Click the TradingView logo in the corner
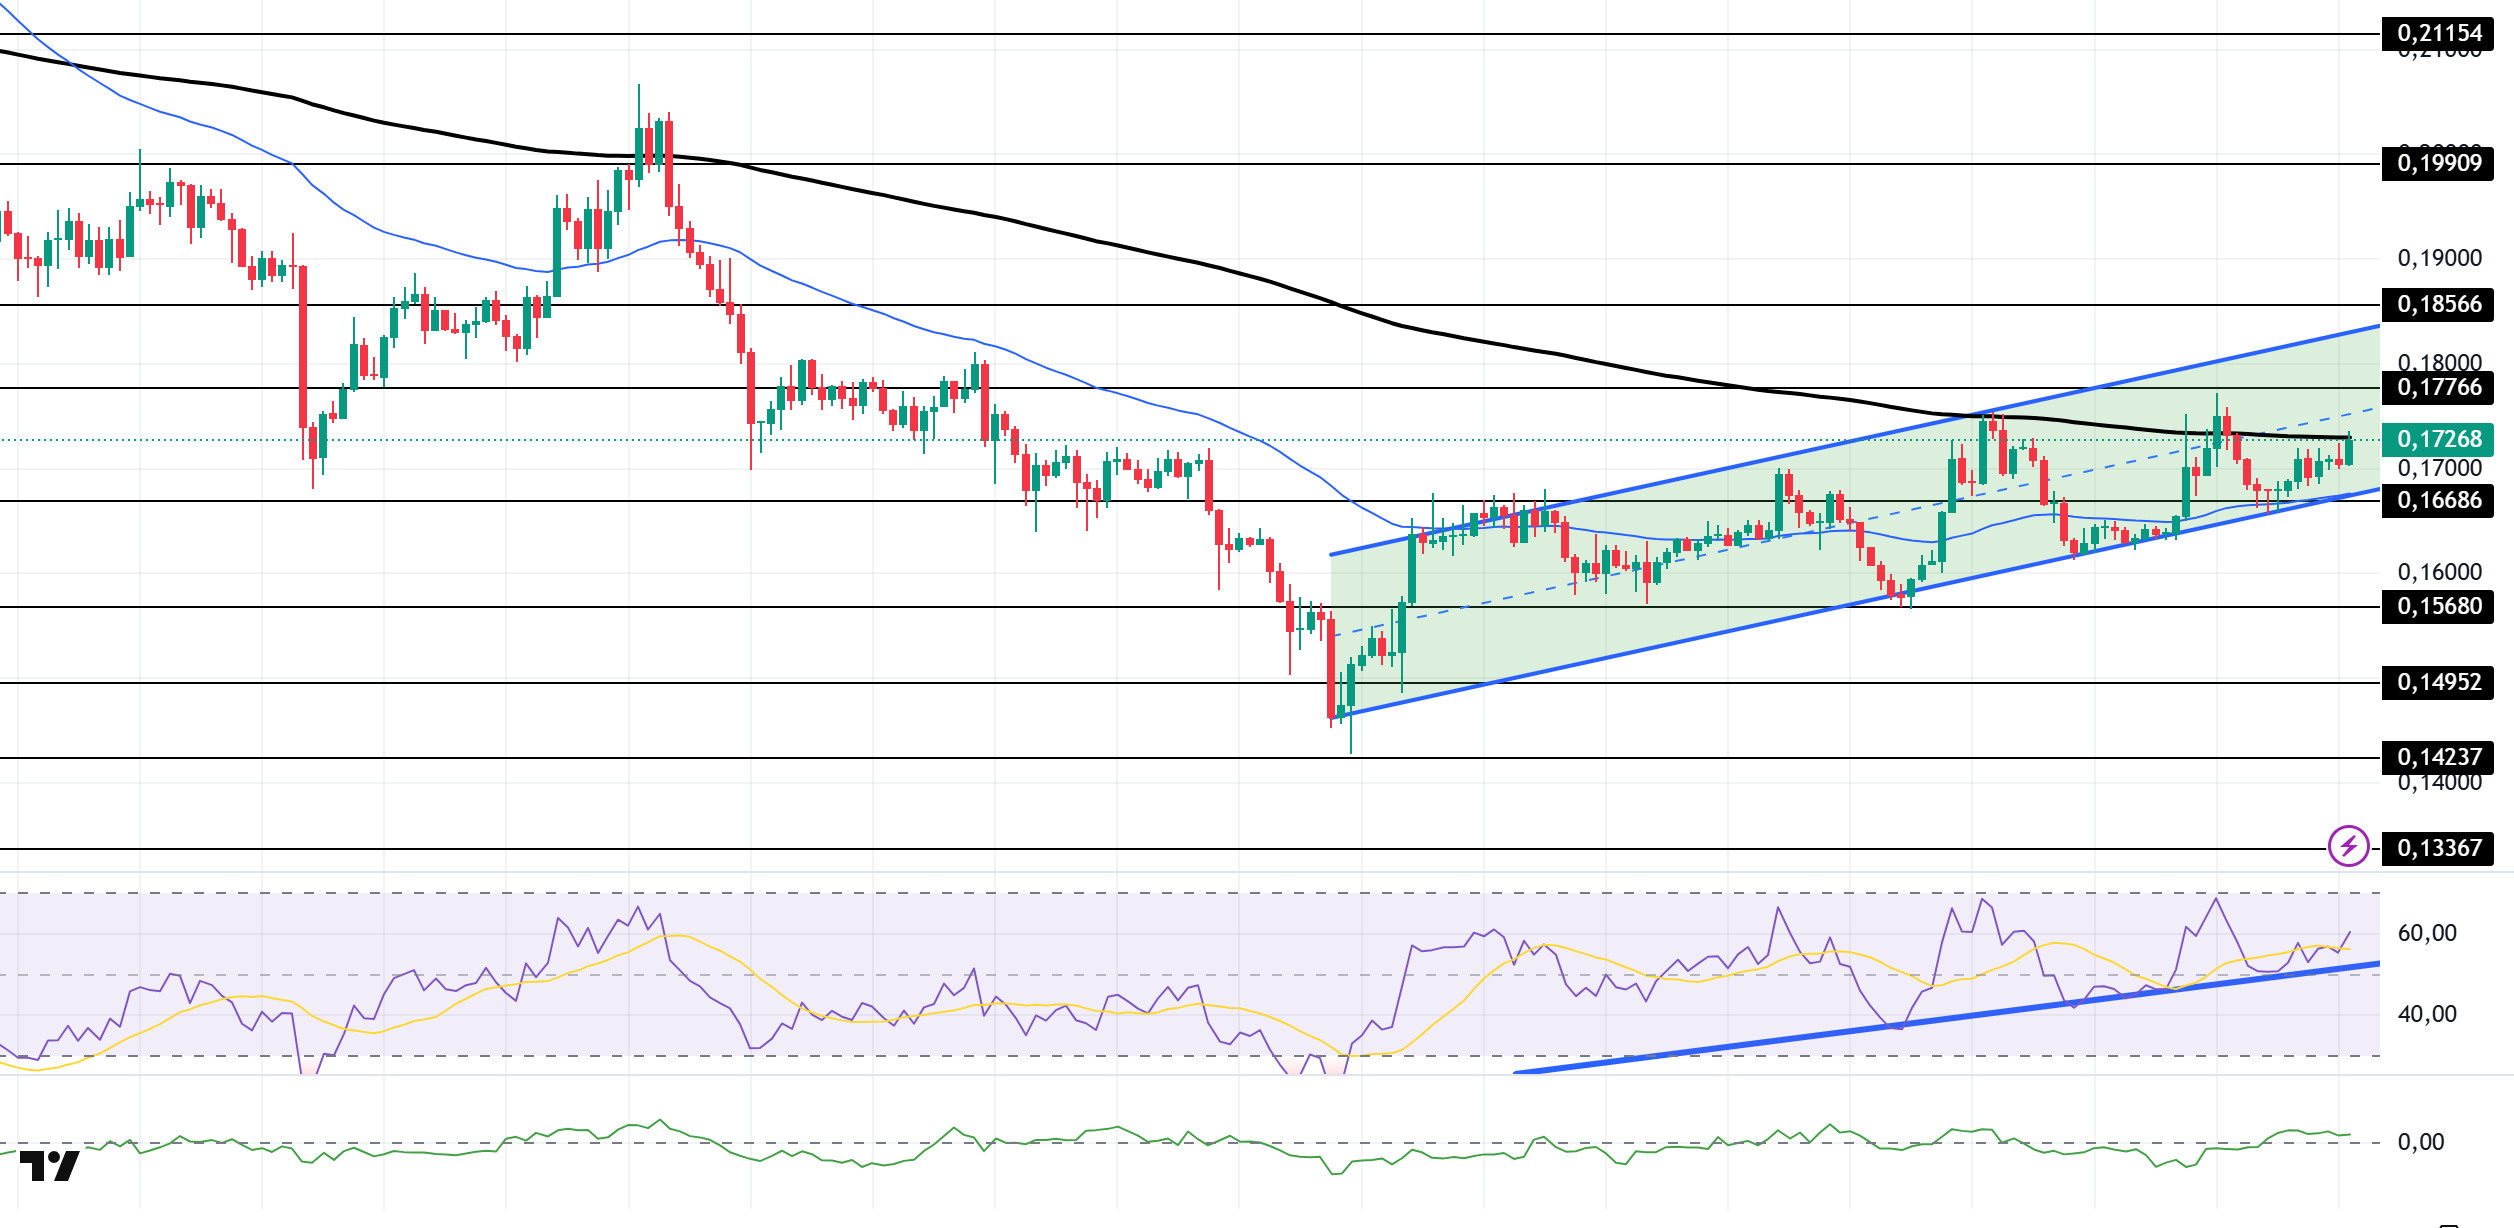 click(49, 1166)
